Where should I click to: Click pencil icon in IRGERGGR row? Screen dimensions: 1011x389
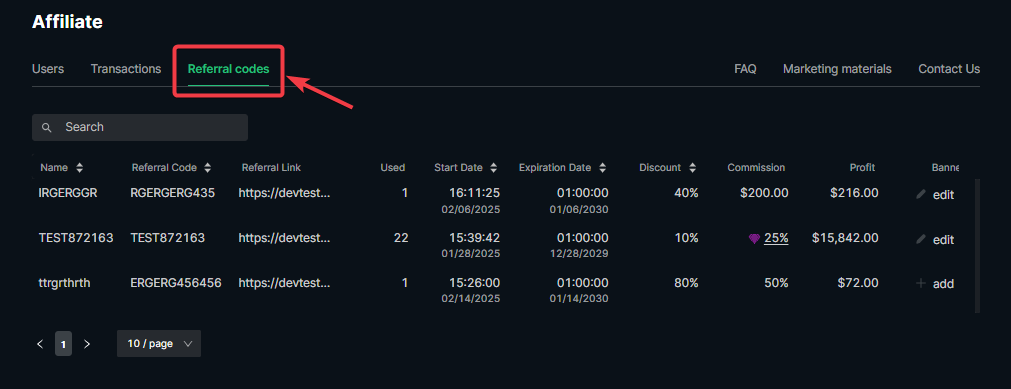point(921,194)
